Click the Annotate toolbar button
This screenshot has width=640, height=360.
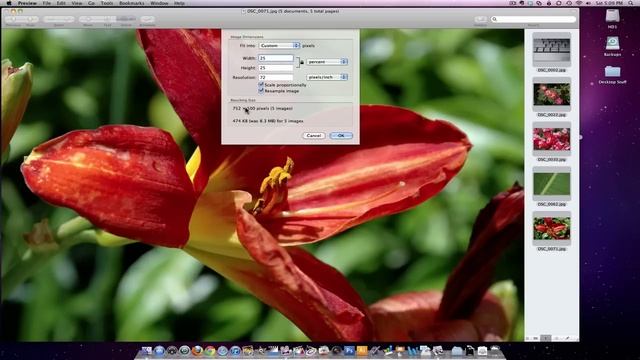[147, 19]
